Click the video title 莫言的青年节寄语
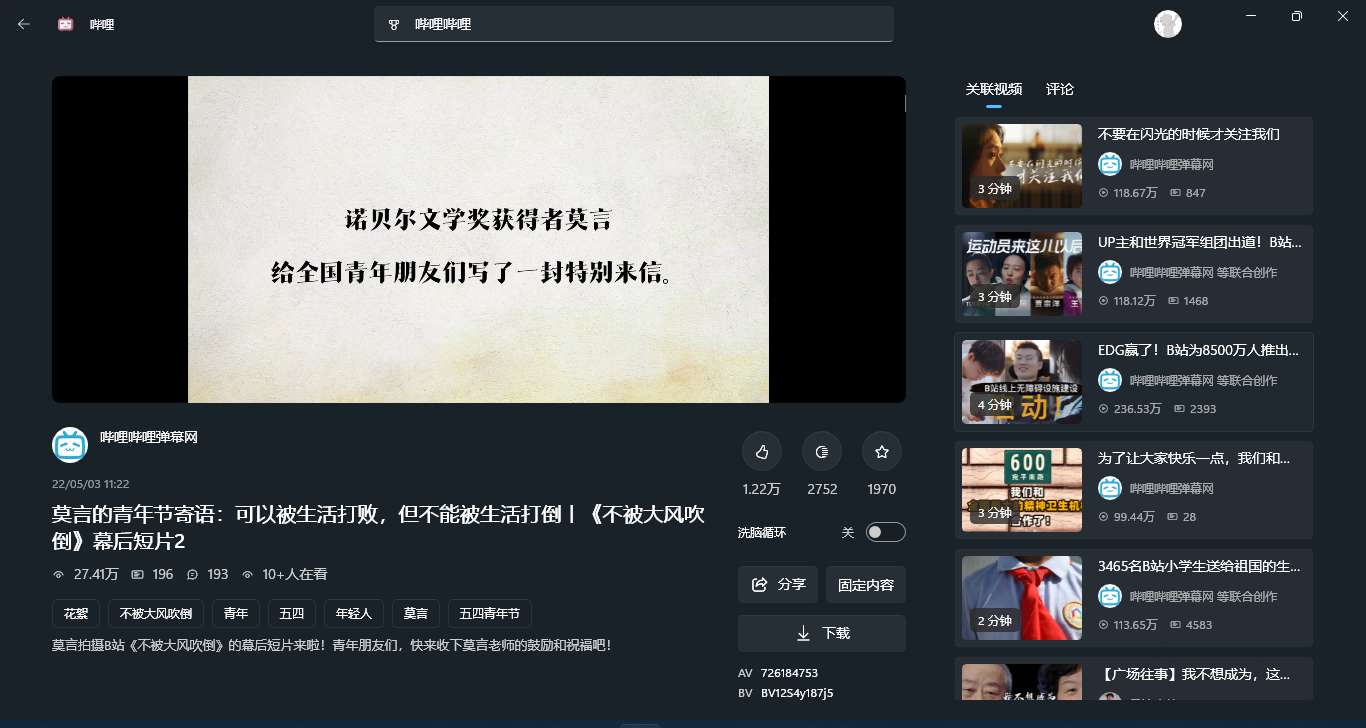This screenshot has height=728, width=1366. (378, 527)
